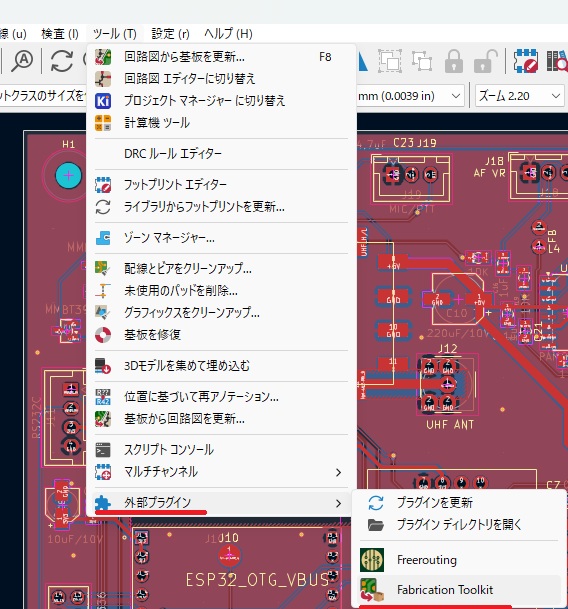The height and width of the screenshot is (609, 568).
Task: Click the フットプリント エディター menu icon
Action: (103, 184)
